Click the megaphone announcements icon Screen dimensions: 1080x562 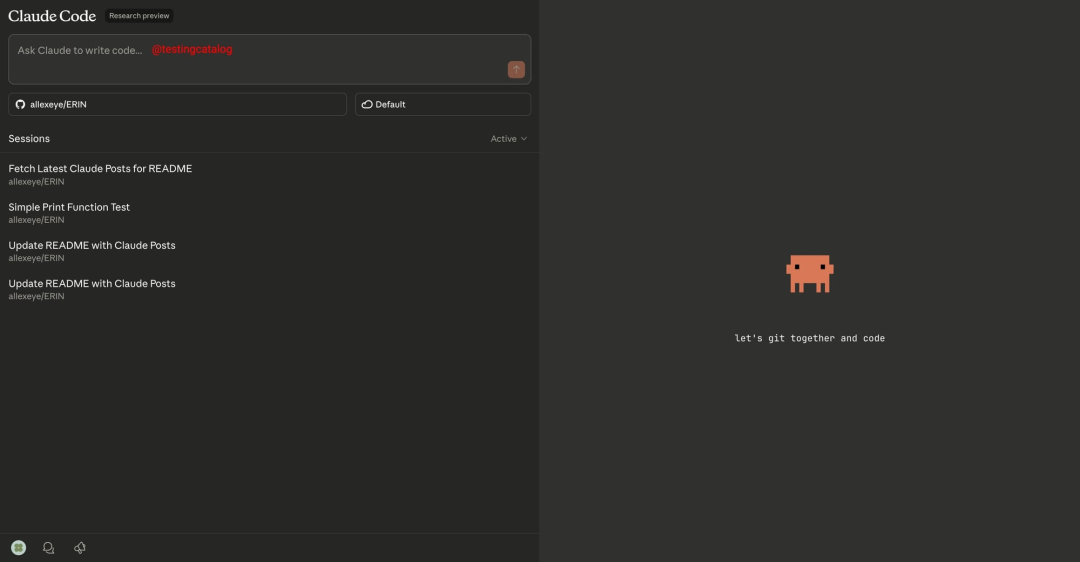(x=80, y=548)
